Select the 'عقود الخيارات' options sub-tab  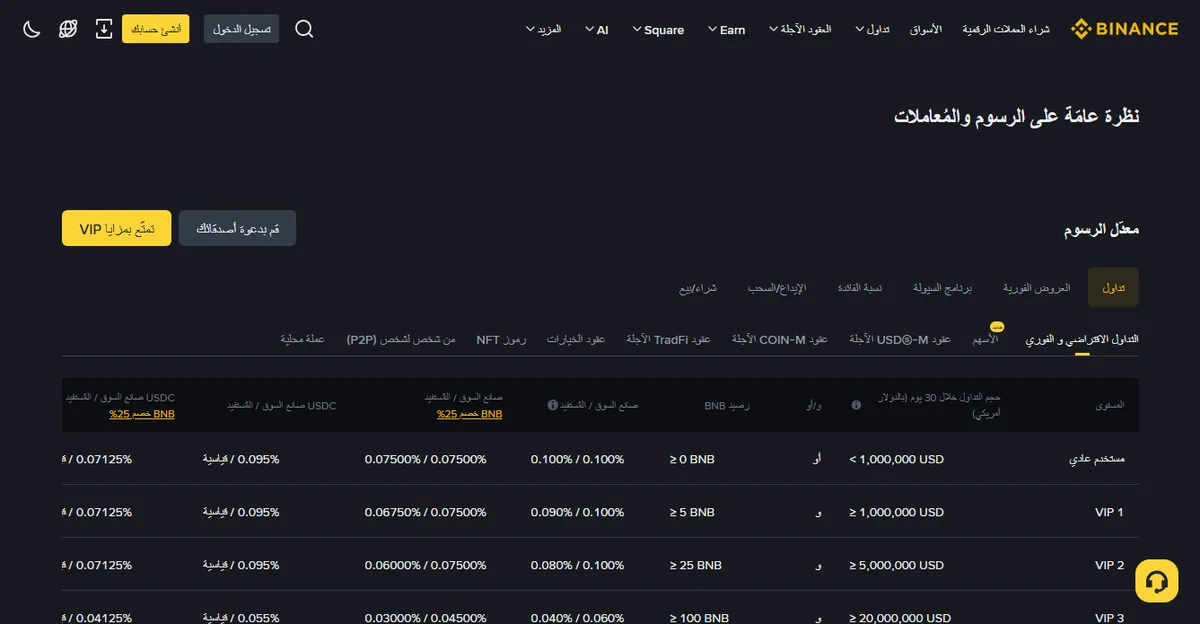[x=576, y=340]
